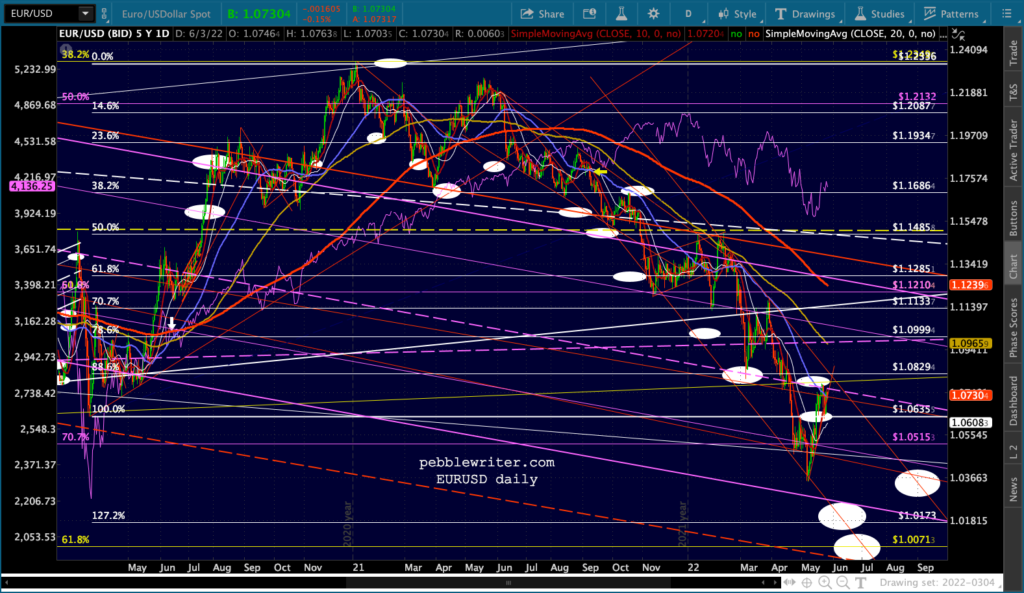Viewport: 1024px width, 593px height.
Task: Click the yellow arrow marker on chart
Action: [601, 172]
